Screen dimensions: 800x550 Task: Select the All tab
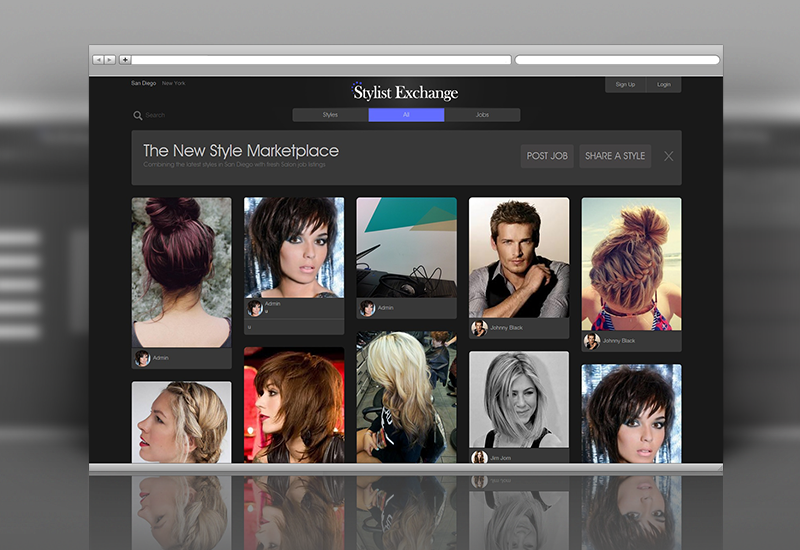[x=406, y=115]
